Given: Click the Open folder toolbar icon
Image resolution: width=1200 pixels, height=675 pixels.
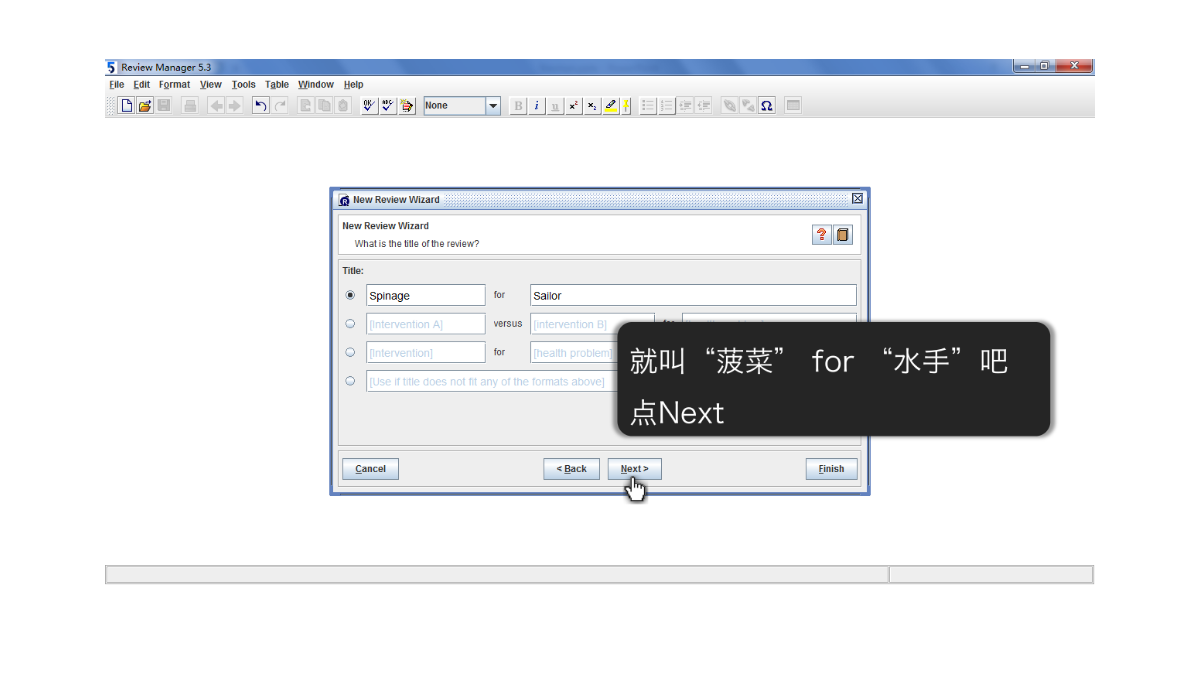Looking at the screenshot, I should tap(145, 105).
